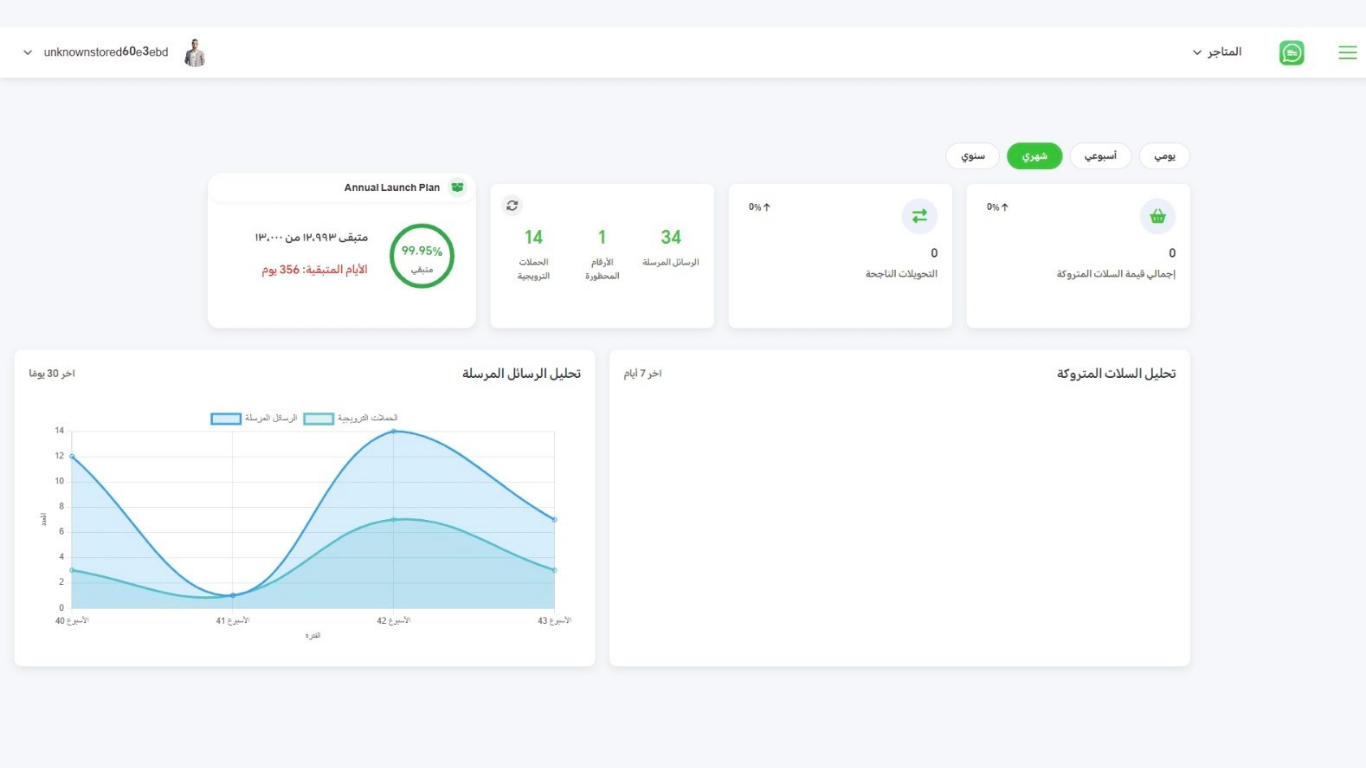
Task: Expand the المتاجر stores dropdown
Action: (1217, 52)
